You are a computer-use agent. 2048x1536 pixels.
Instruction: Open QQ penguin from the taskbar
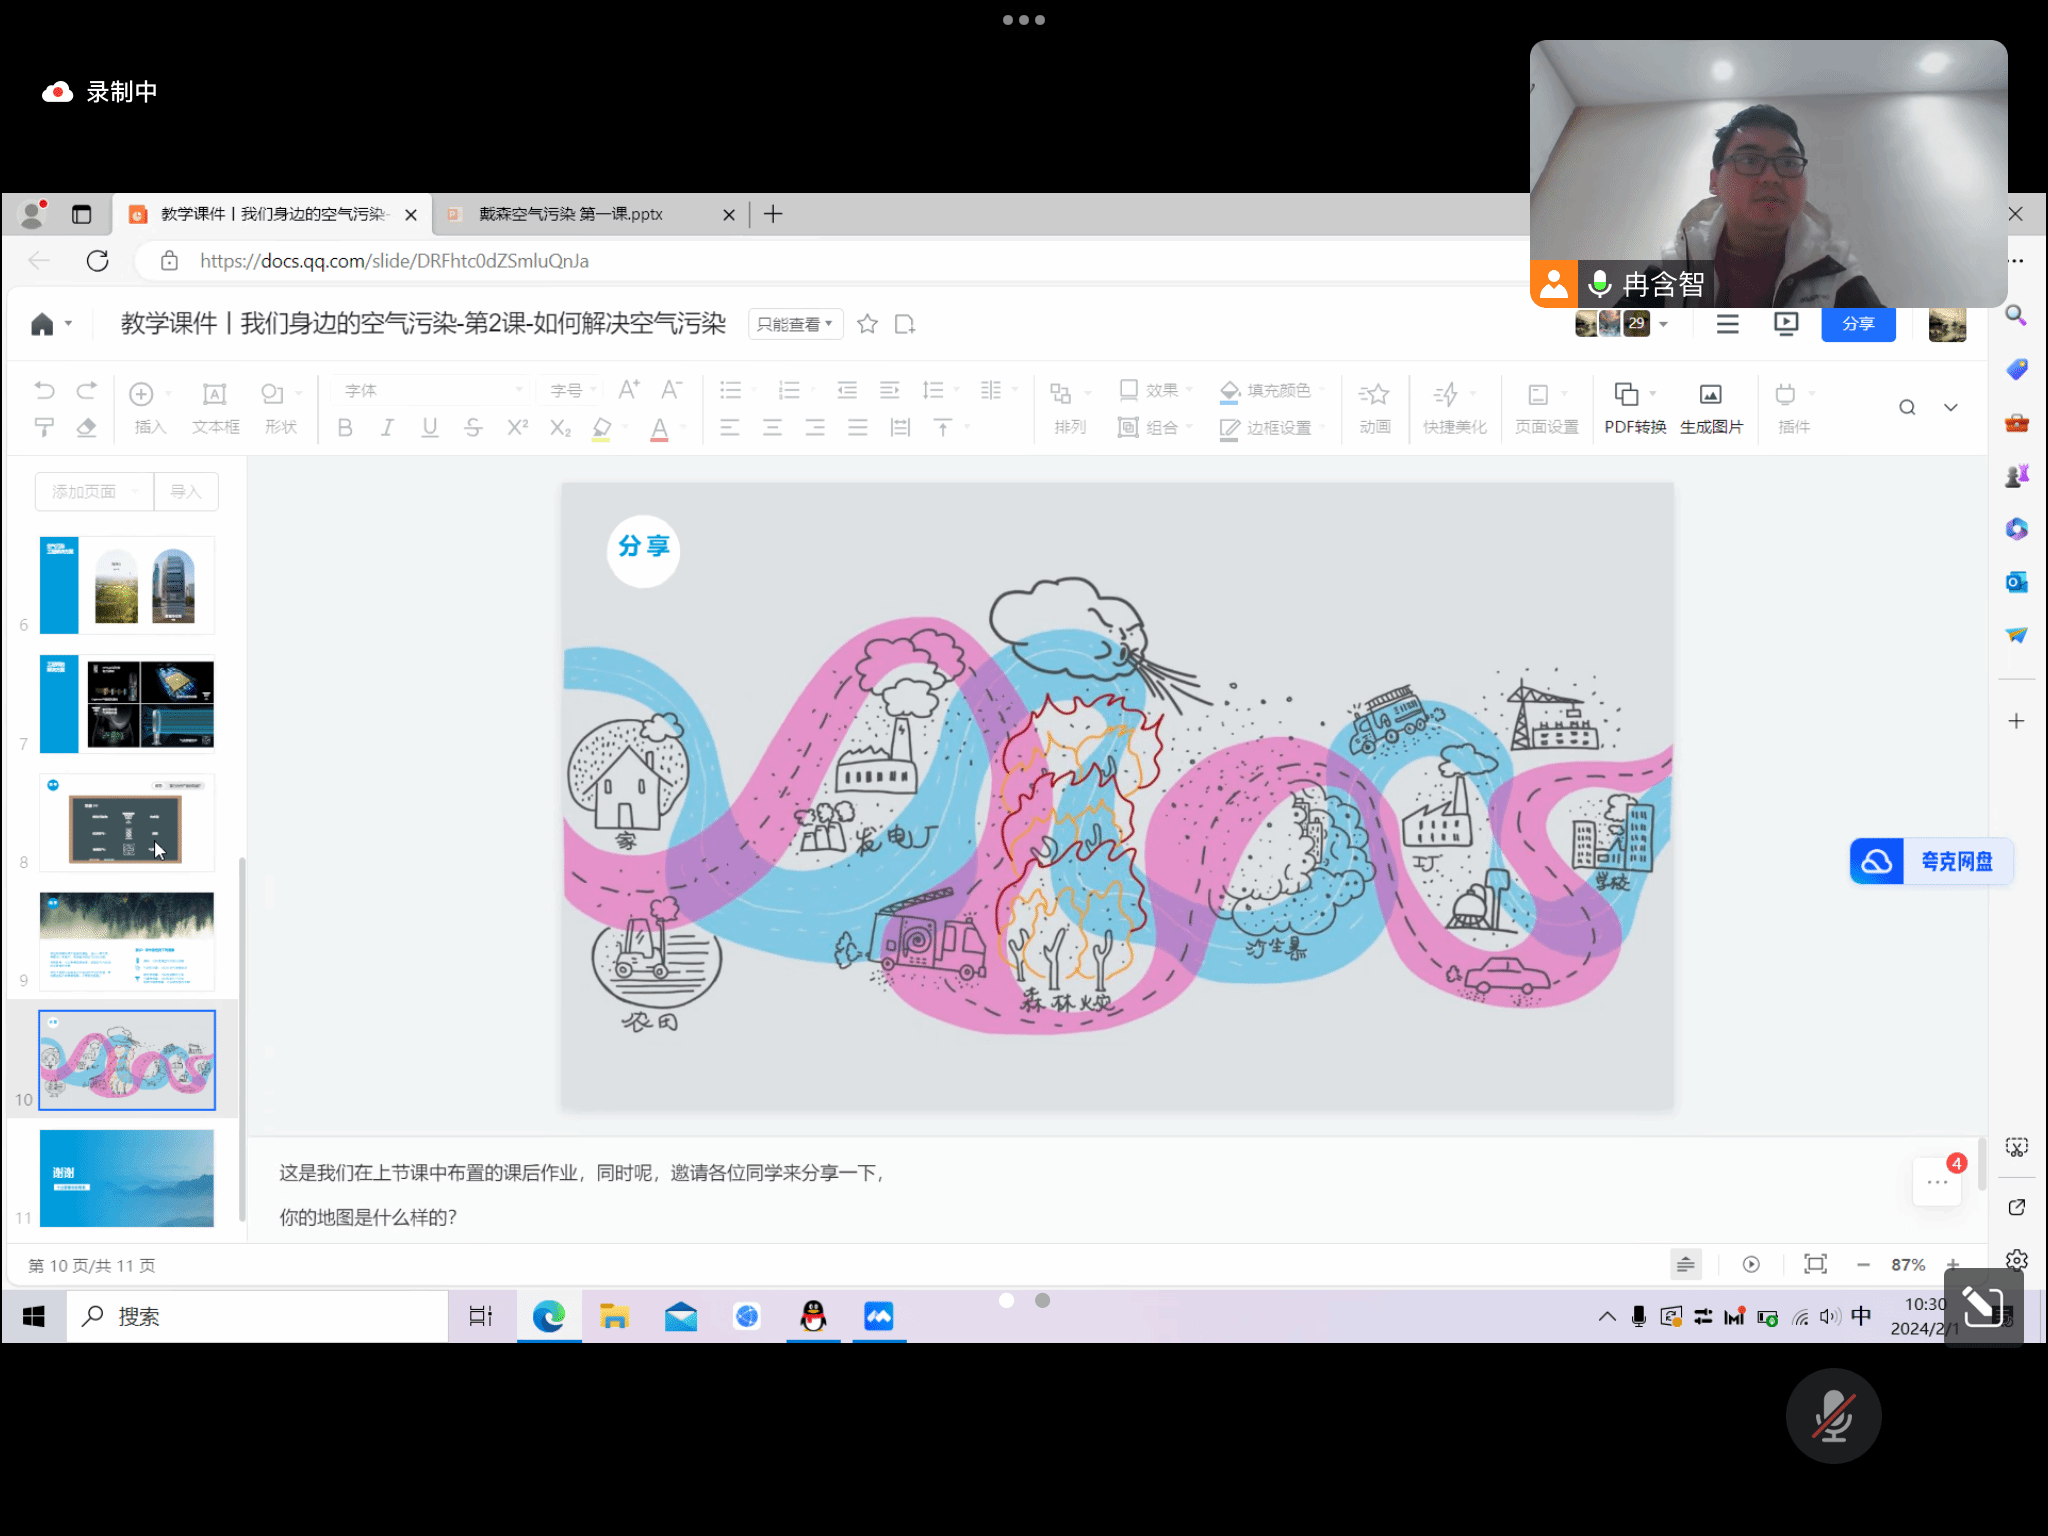[813, 1316]
